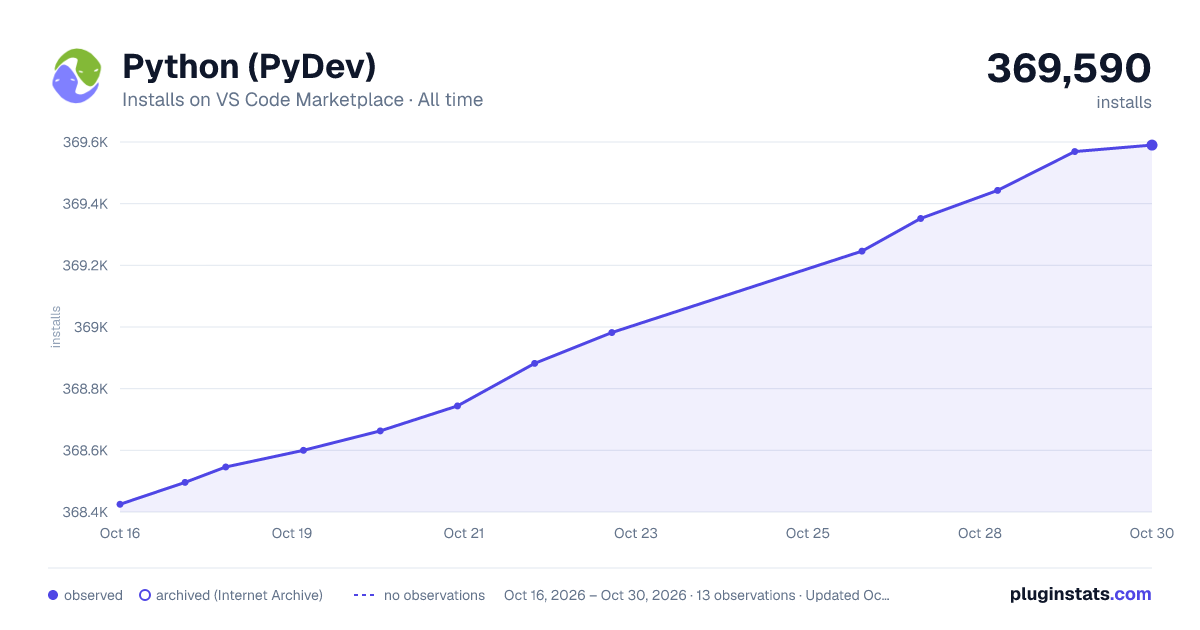Click the Oct 19 x-axis label
This screenshot has width=1200, height=630.
click(x=292, y=533)
